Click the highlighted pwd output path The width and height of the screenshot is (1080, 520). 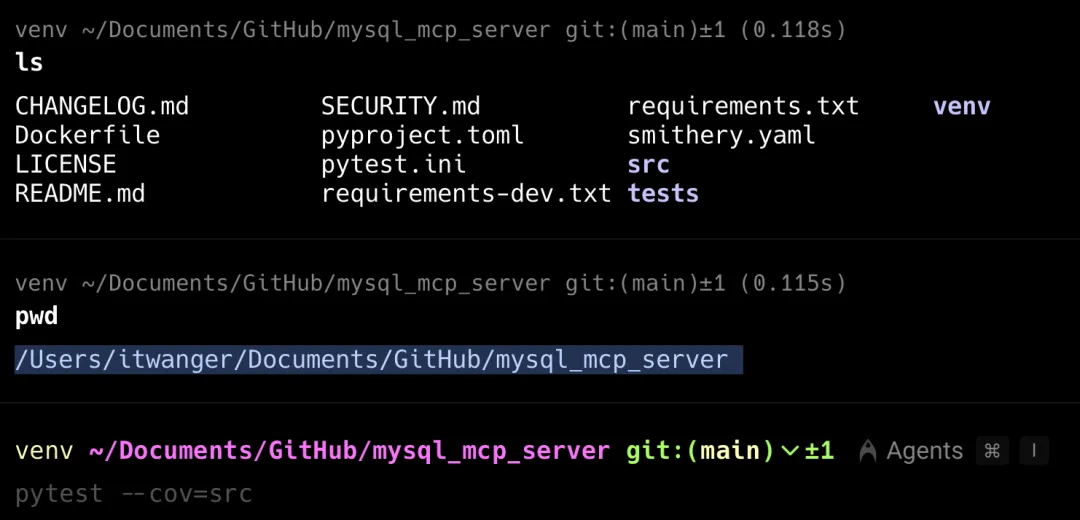point(378,360)
